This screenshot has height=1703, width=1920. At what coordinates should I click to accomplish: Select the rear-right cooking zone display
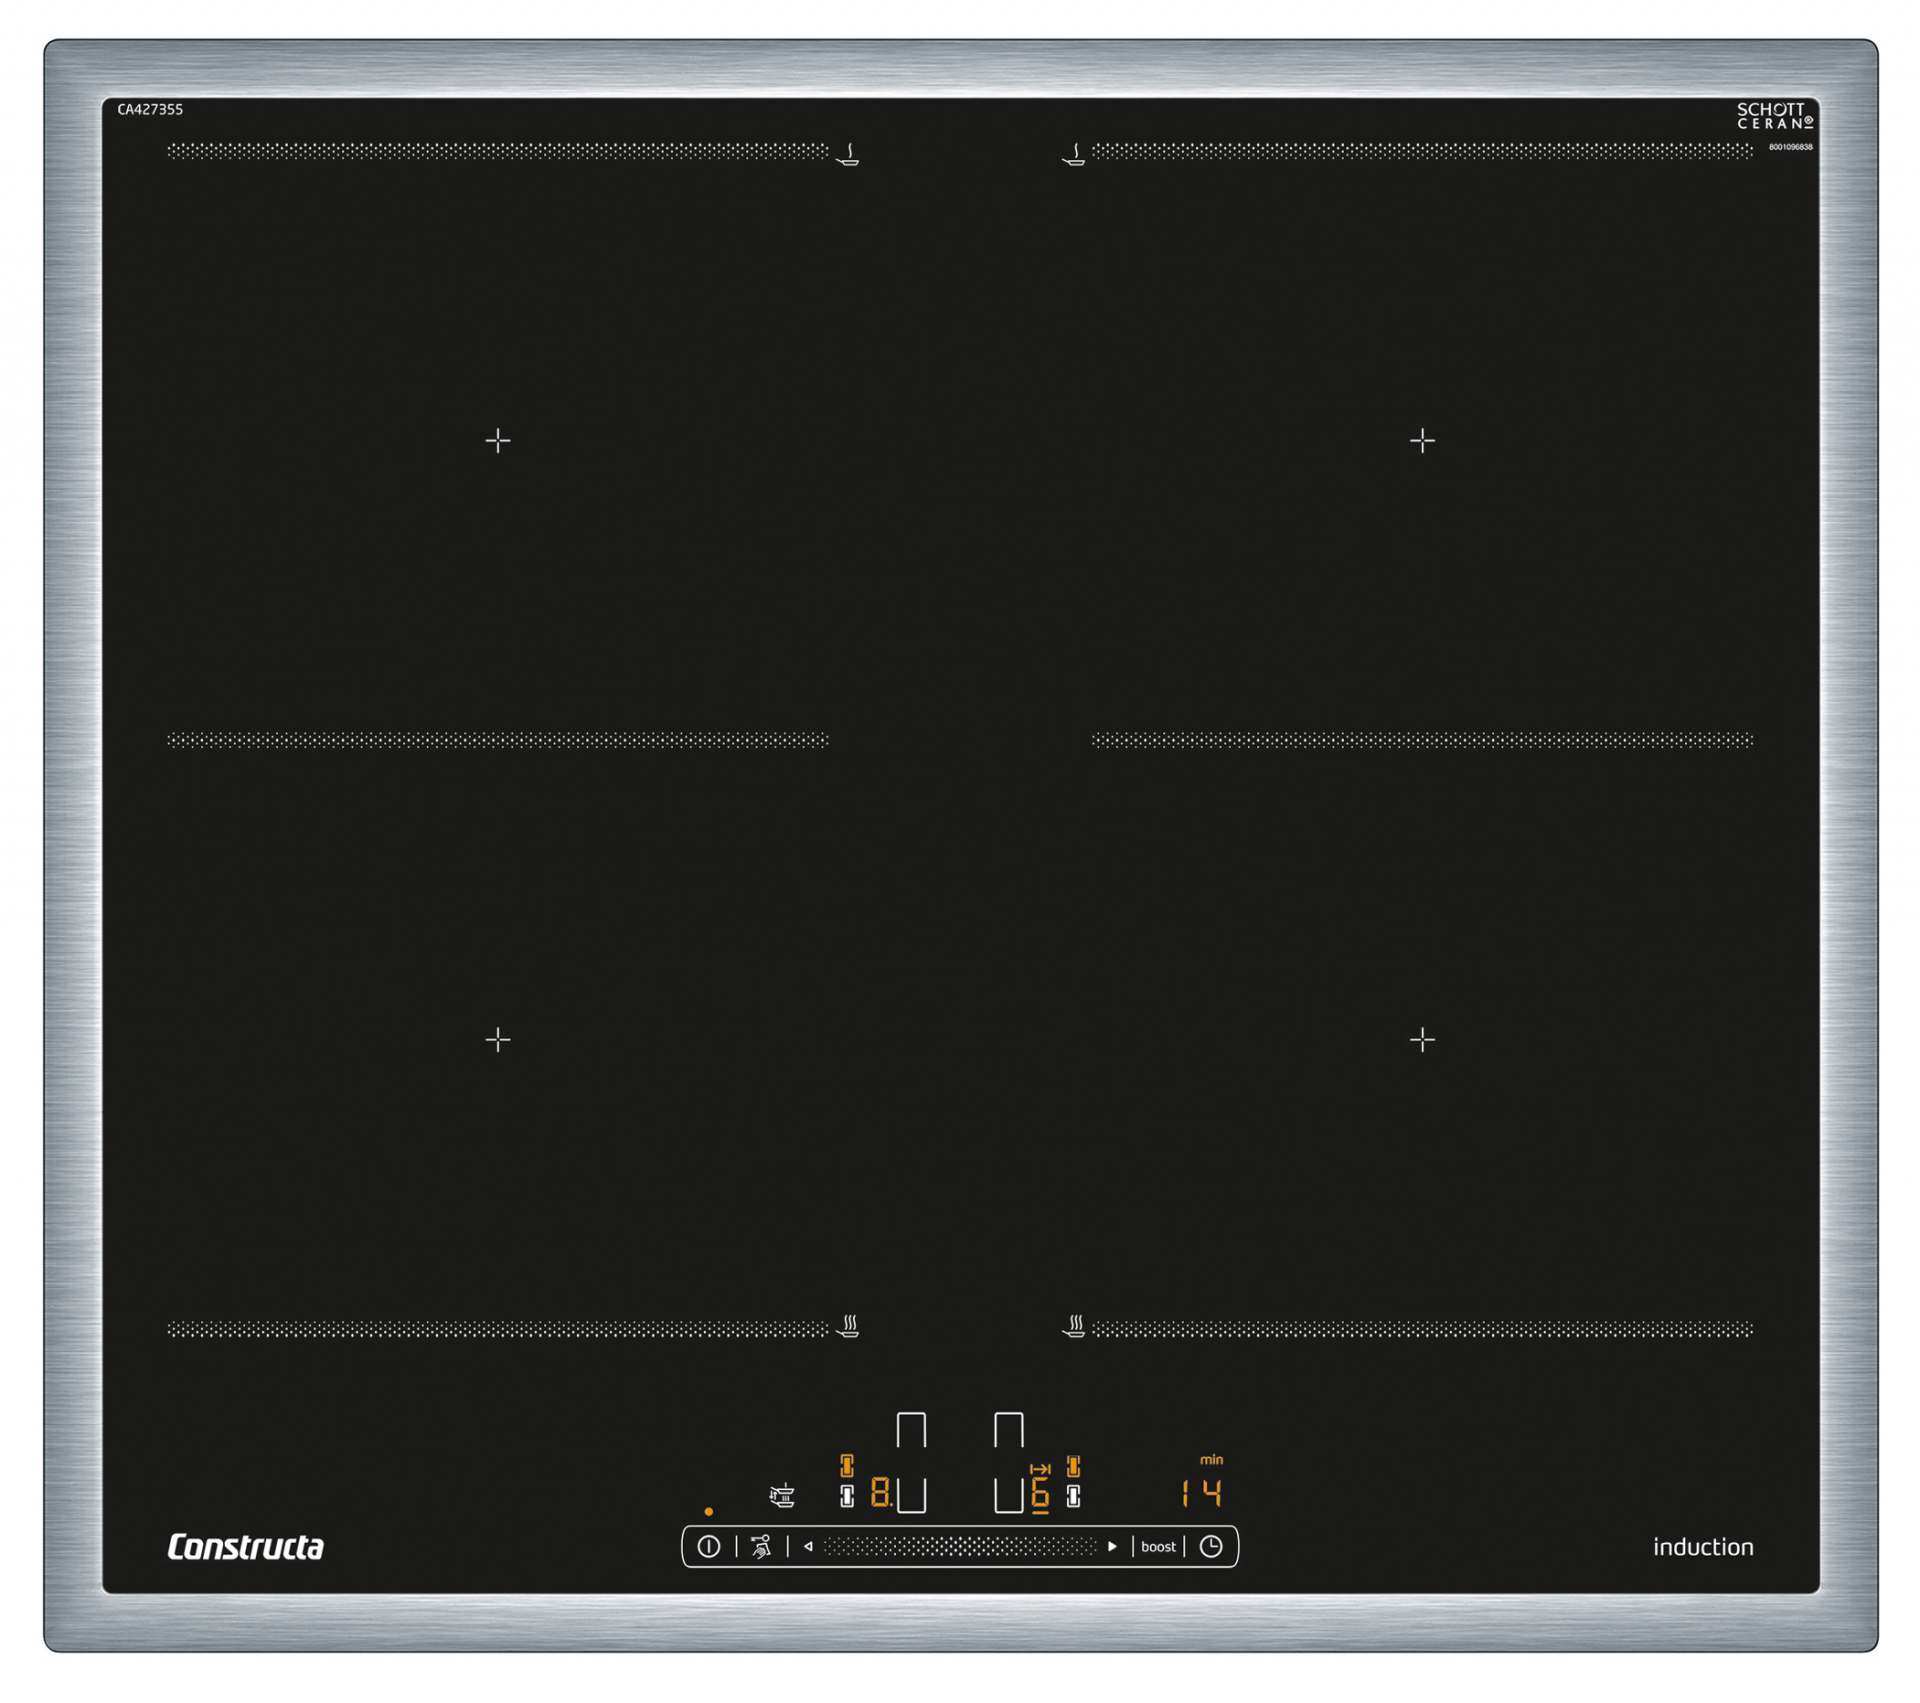[x=1008, y=1431]
